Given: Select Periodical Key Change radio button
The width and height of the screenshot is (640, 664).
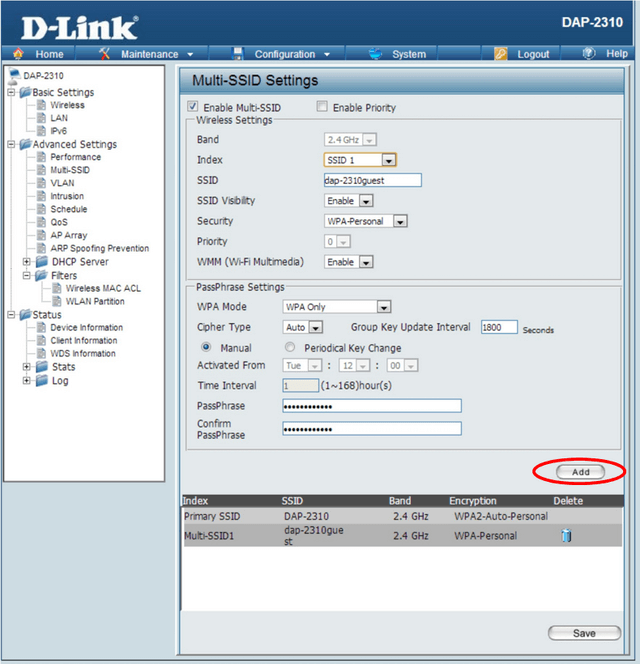Looking at the screenshot, I should click(x=290, y=347).
